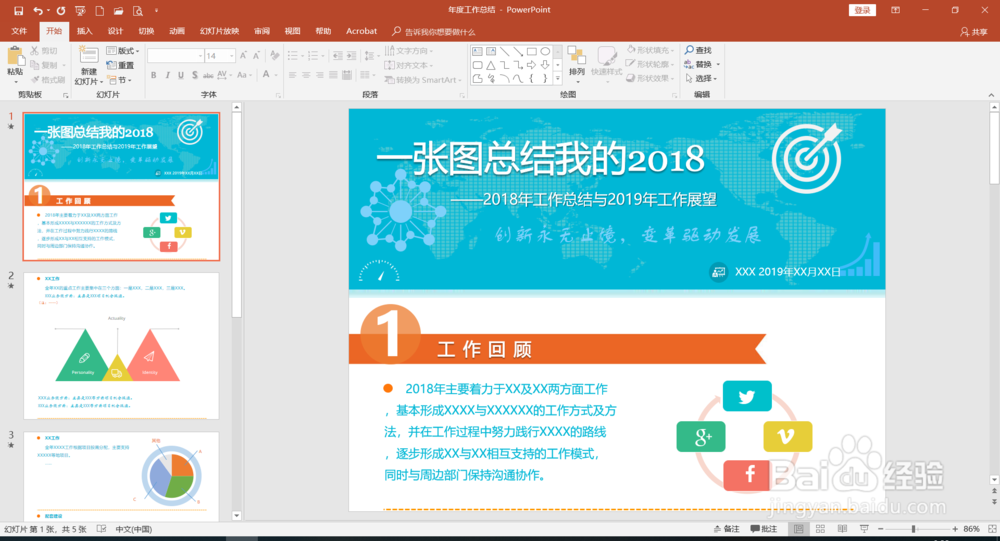The height and width of the screenshot is (541, 1000).
Task: Toggle strikethrough formatting
Action: click(208, 75)
